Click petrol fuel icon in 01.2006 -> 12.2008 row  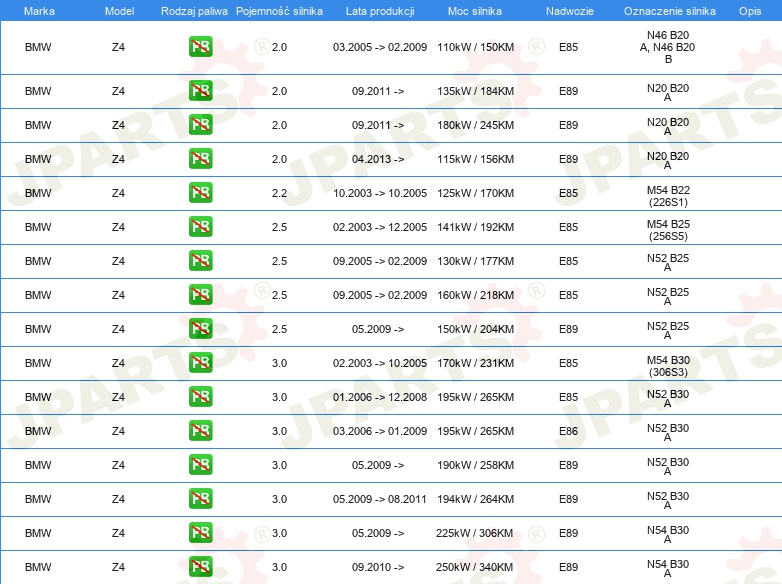click(x=200, y=396)
